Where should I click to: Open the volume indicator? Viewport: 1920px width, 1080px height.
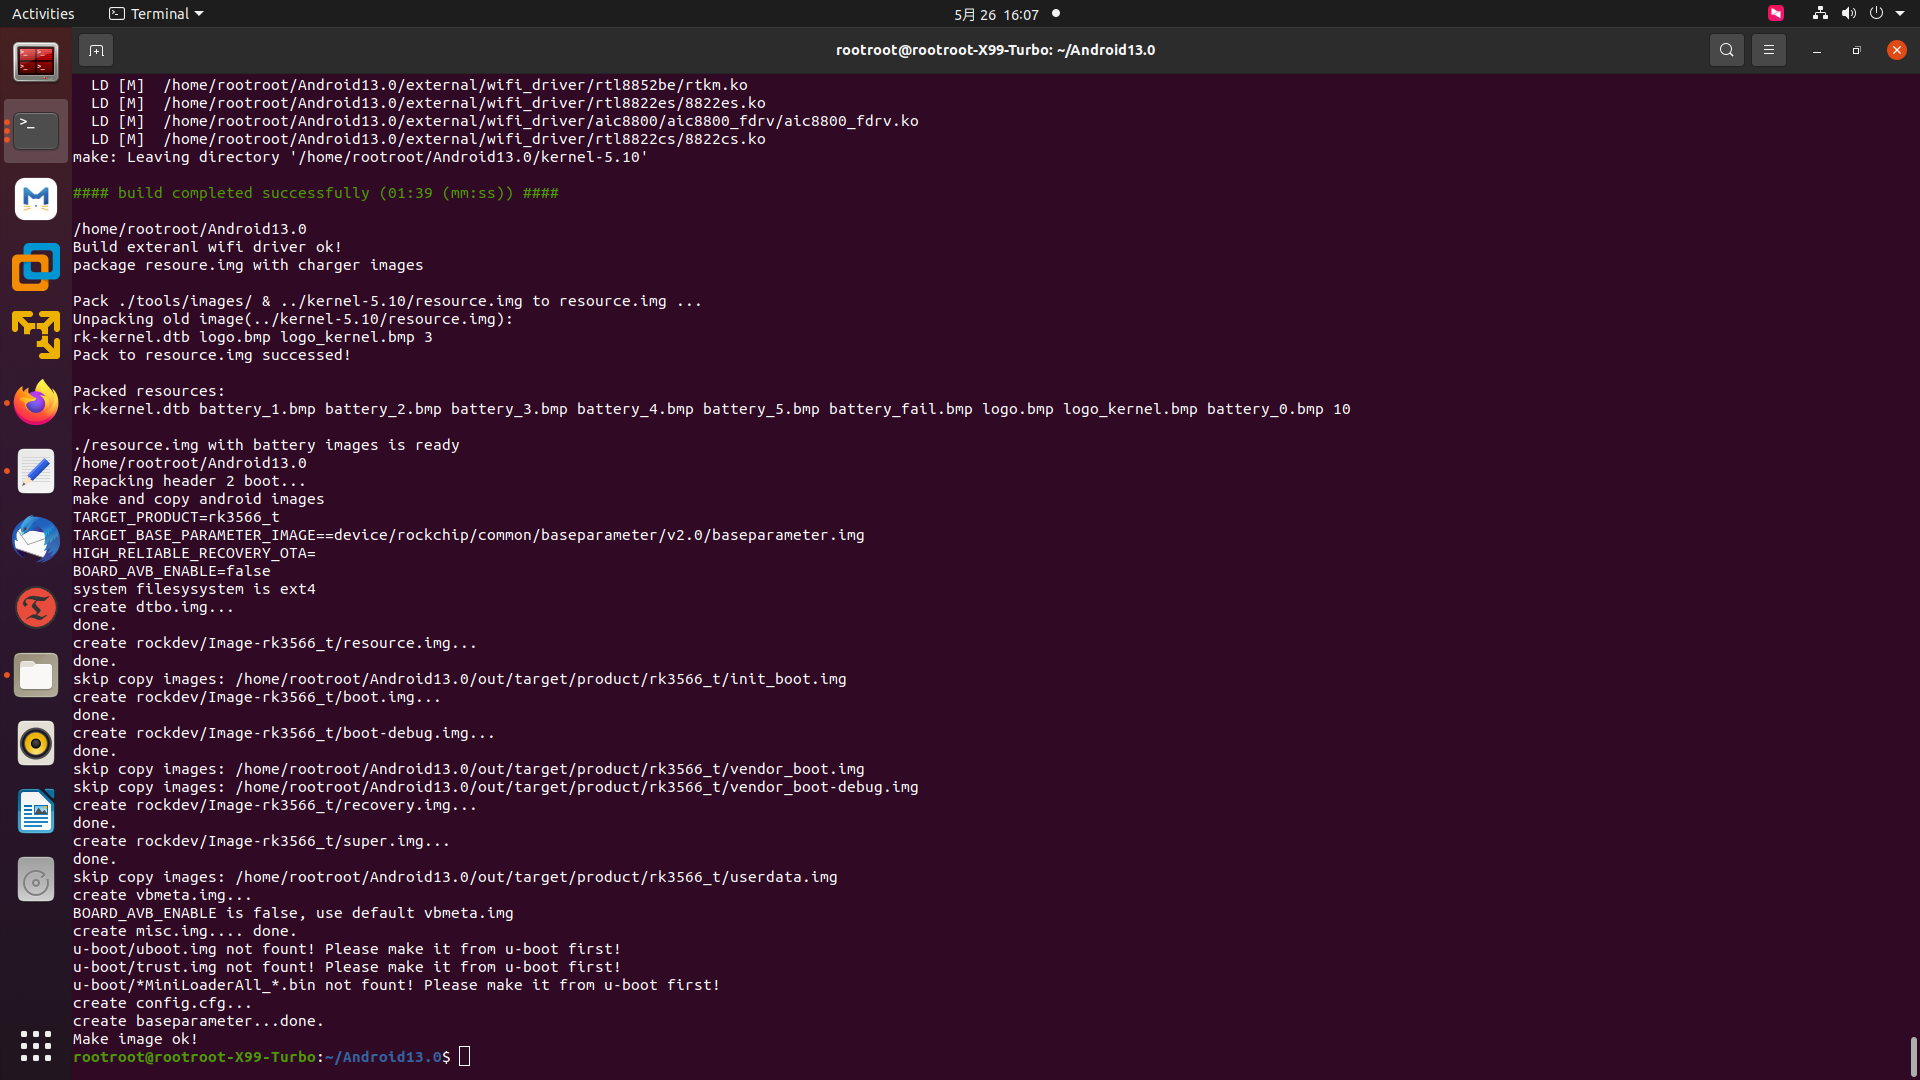[1848, 14]
